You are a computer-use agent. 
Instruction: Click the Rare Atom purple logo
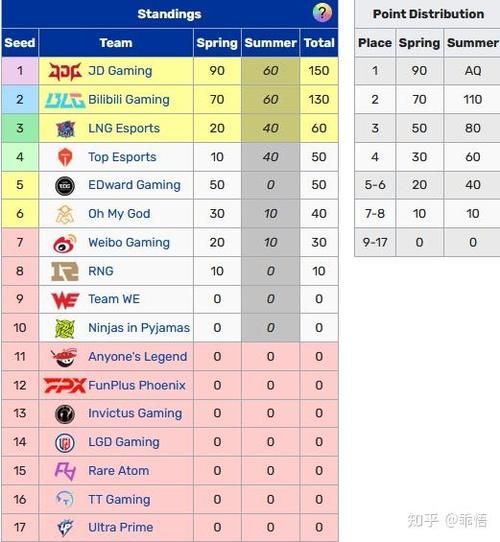[x=65, y=471]
